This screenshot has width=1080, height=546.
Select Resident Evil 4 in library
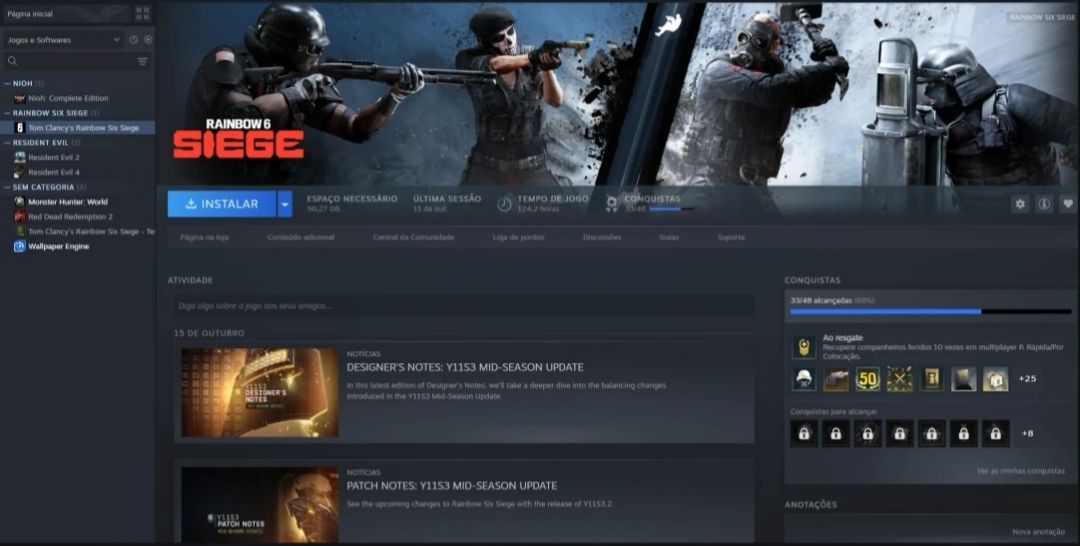54,172
